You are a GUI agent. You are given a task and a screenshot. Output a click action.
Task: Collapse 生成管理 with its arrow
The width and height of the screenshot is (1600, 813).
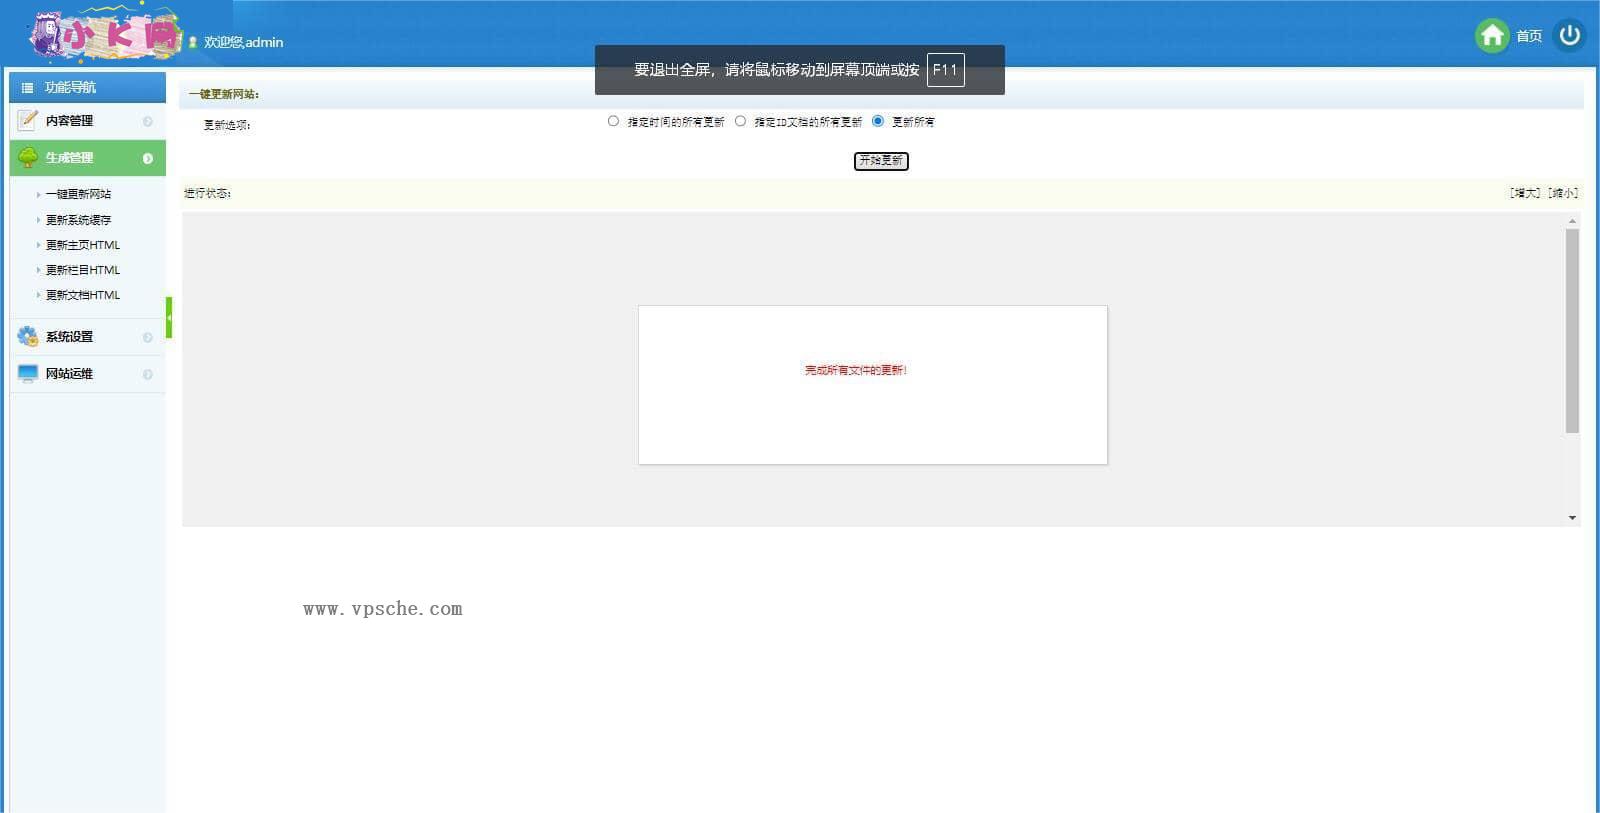pyautogui.click(x=148, y=158)
